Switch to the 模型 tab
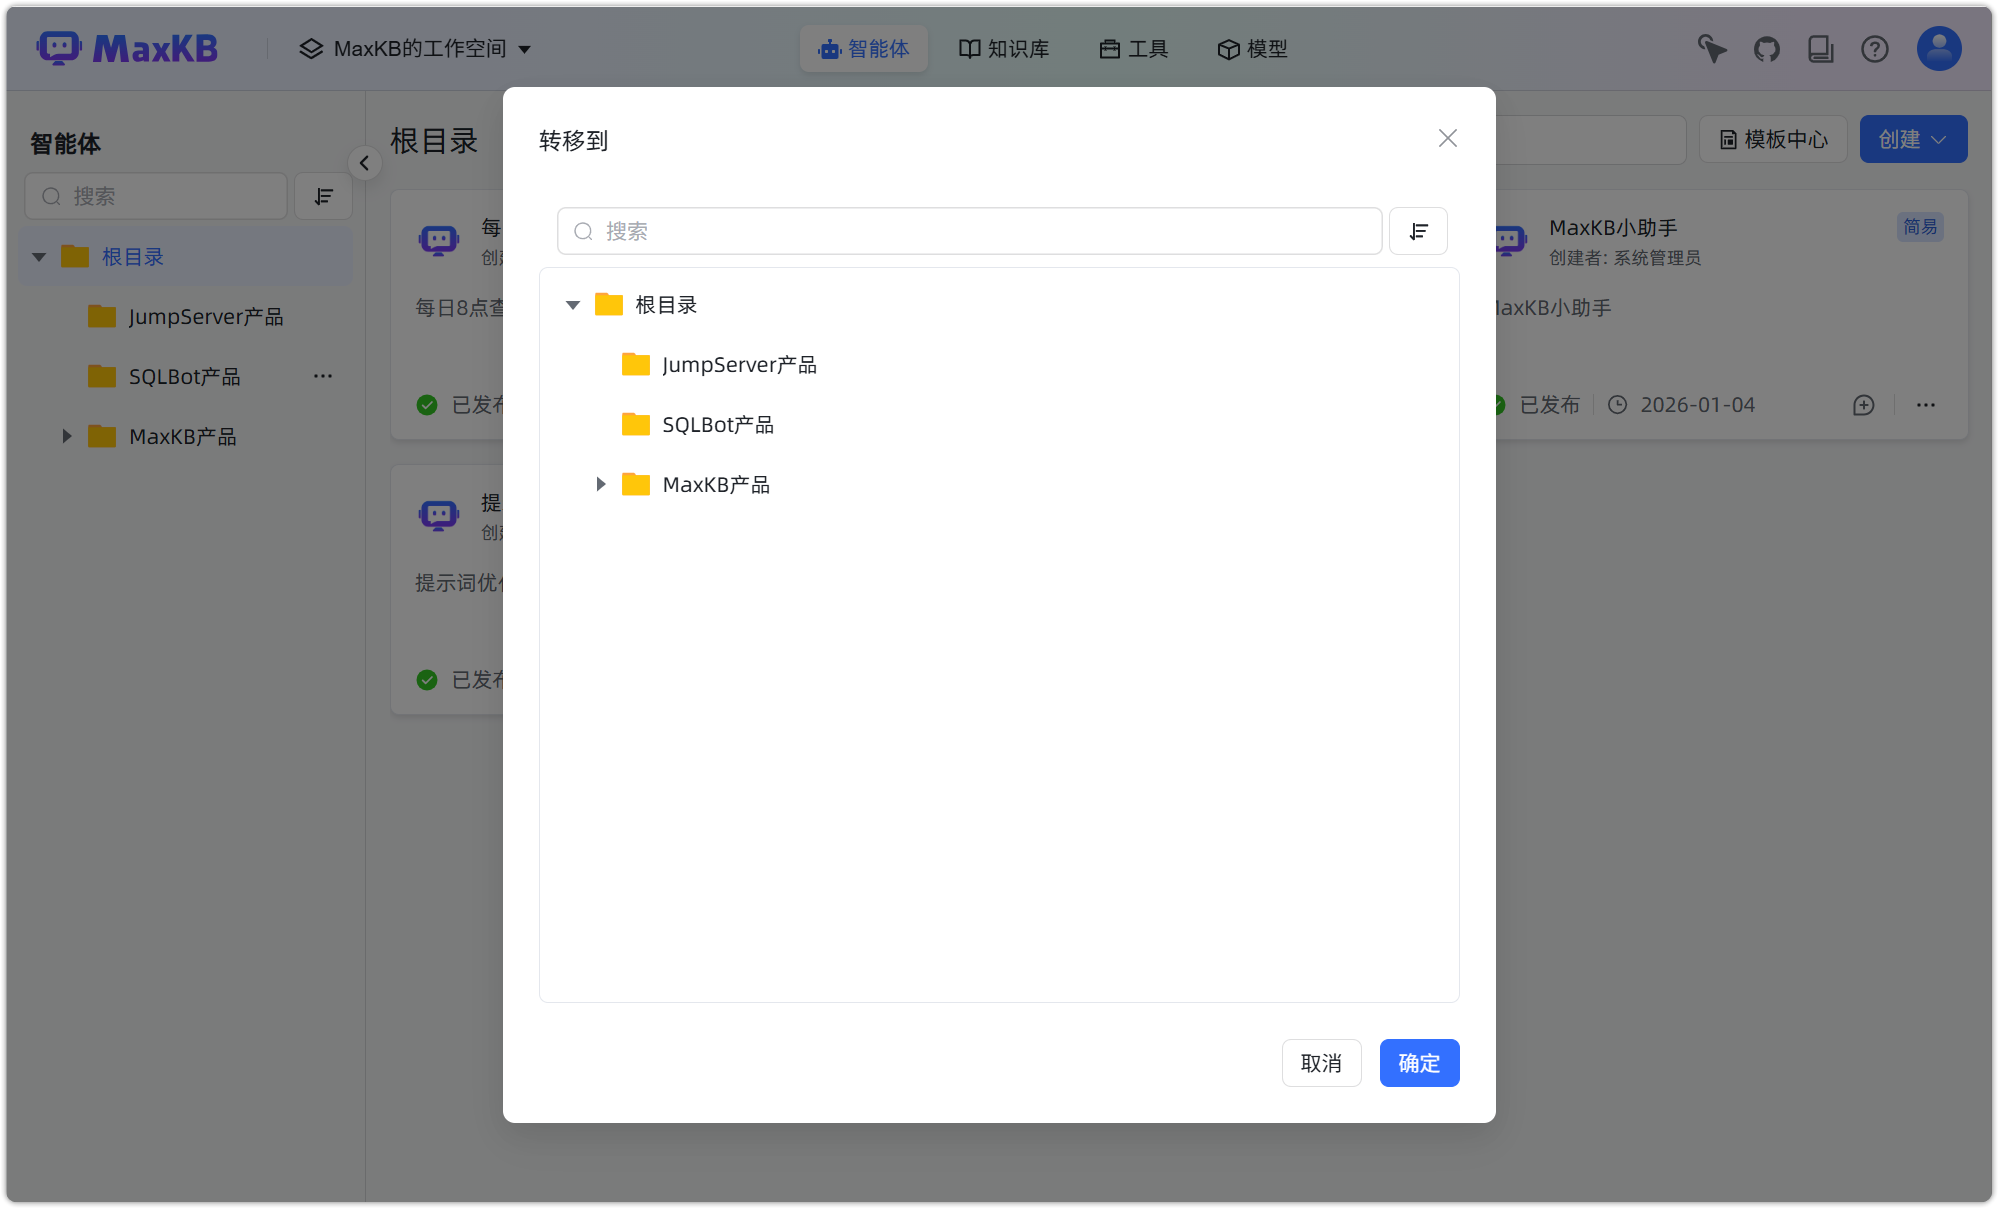1998x1208 pixels. coord(1251,48)
